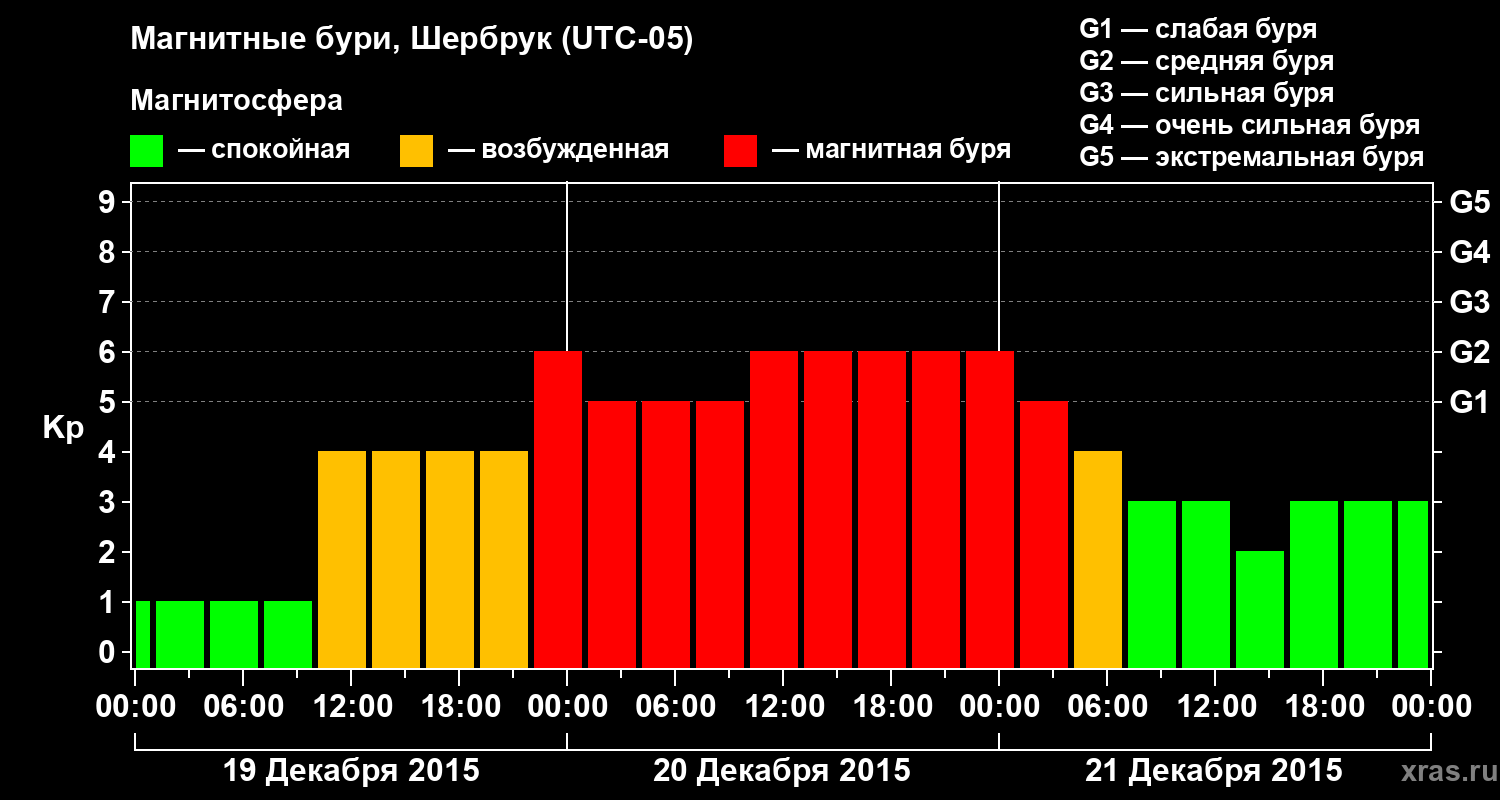
Task: Click the '18:00' time label for 21 December
Action: tap(1323, 707)
